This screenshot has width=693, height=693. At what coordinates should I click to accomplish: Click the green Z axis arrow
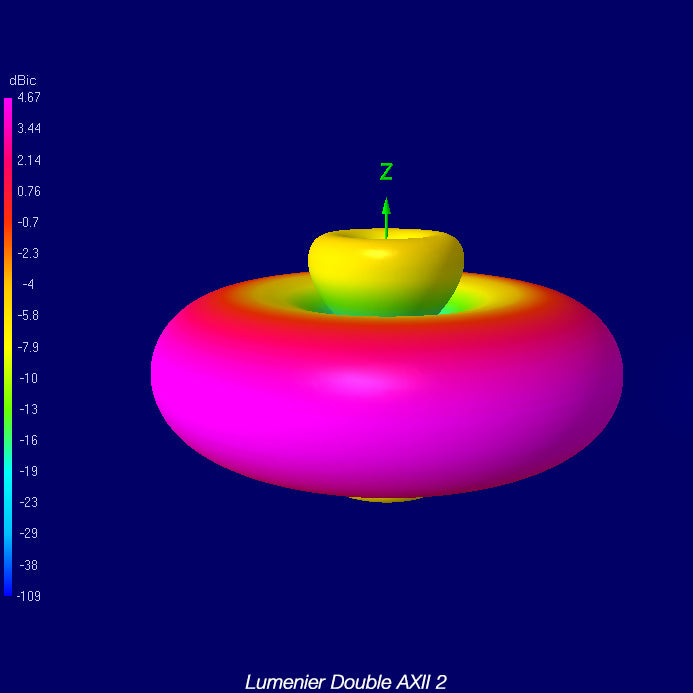pyautogui.click(x=386, y=215)
